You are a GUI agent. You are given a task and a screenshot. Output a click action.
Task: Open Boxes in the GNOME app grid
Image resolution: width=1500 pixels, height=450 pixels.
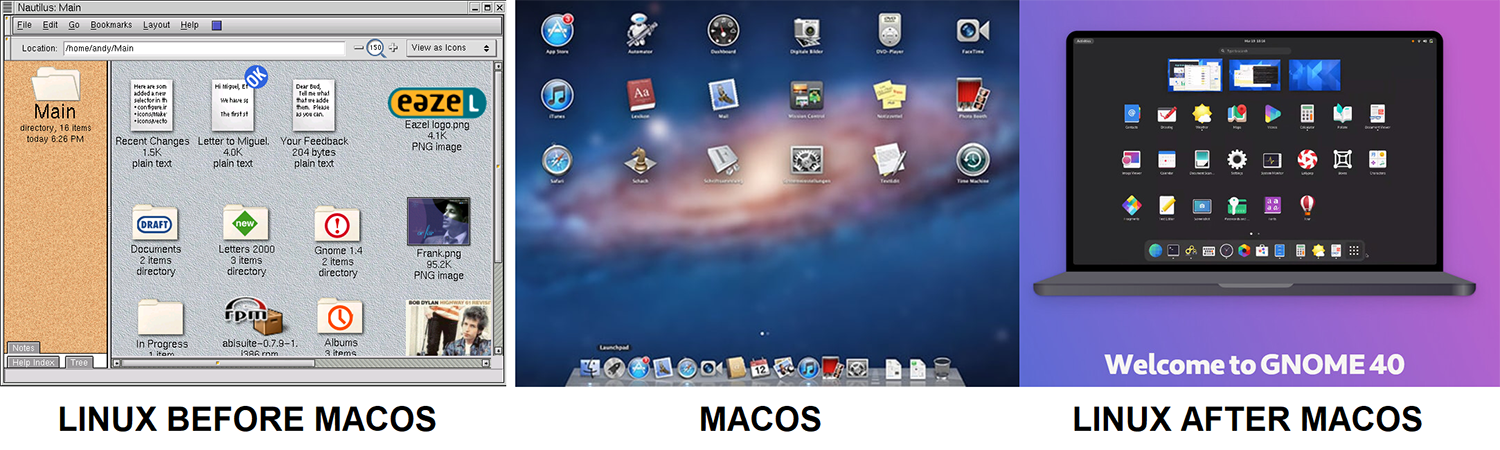pos(1342,159)
